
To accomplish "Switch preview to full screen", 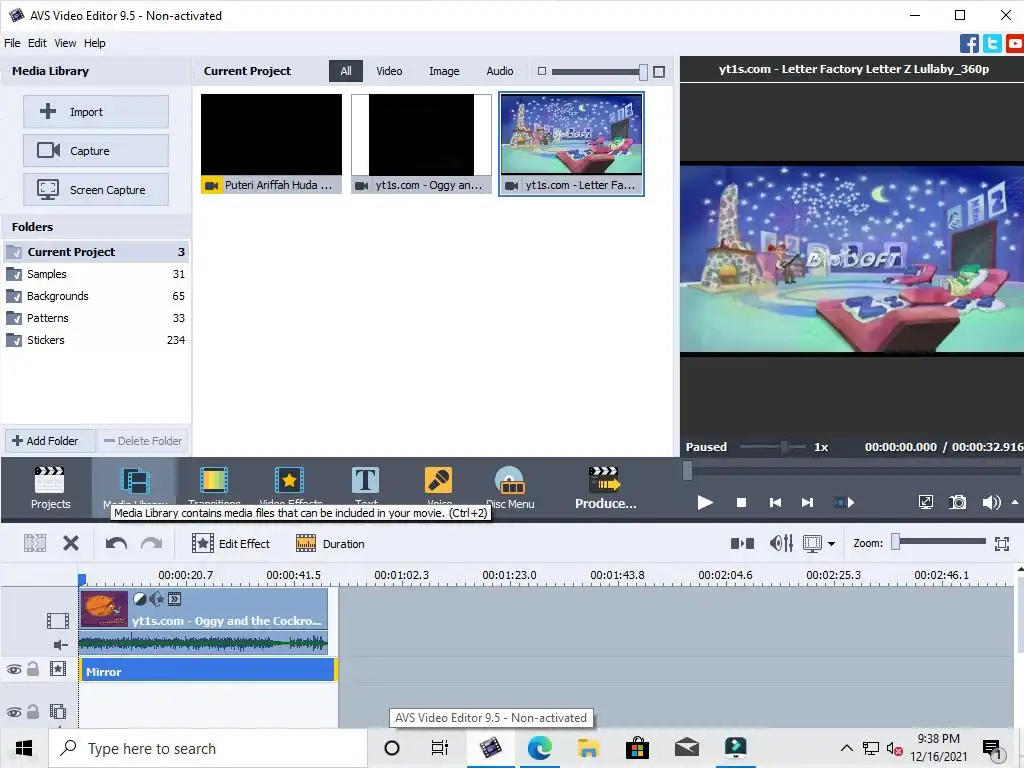I will pos(925,502).
